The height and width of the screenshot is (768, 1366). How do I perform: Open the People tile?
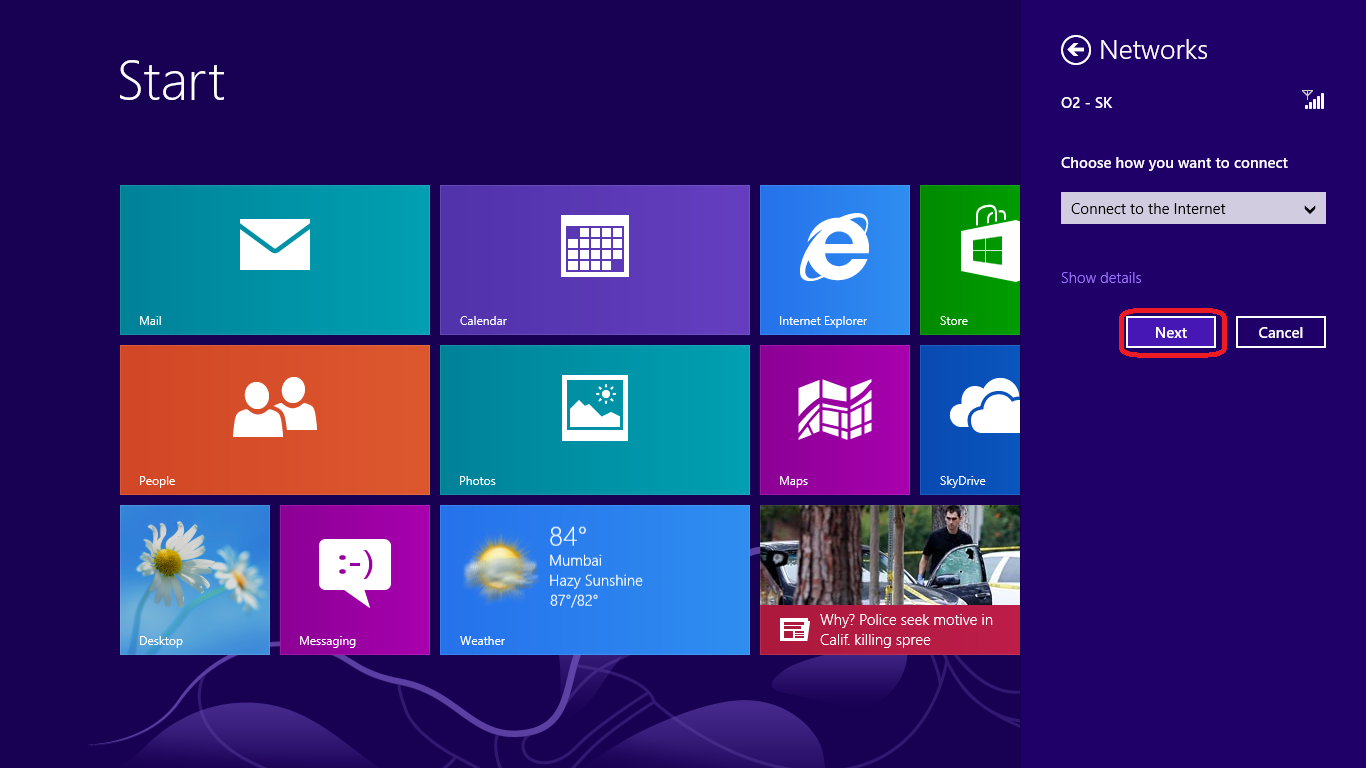(274, 419)
